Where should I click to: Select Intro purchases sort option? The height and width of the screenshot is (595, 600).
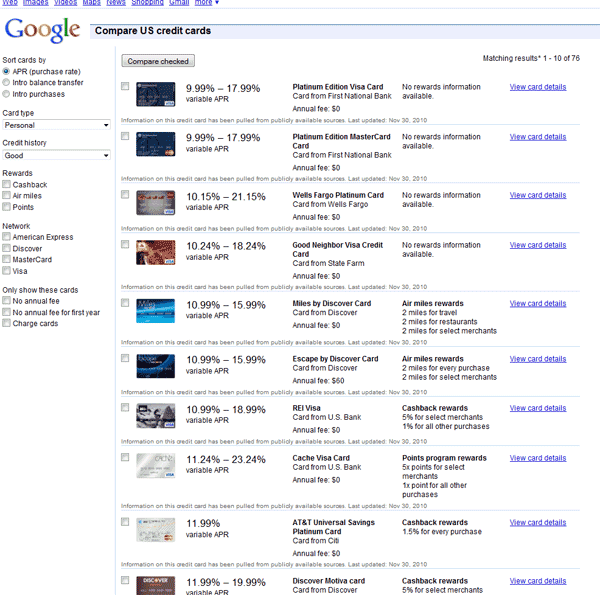[6, 94]
